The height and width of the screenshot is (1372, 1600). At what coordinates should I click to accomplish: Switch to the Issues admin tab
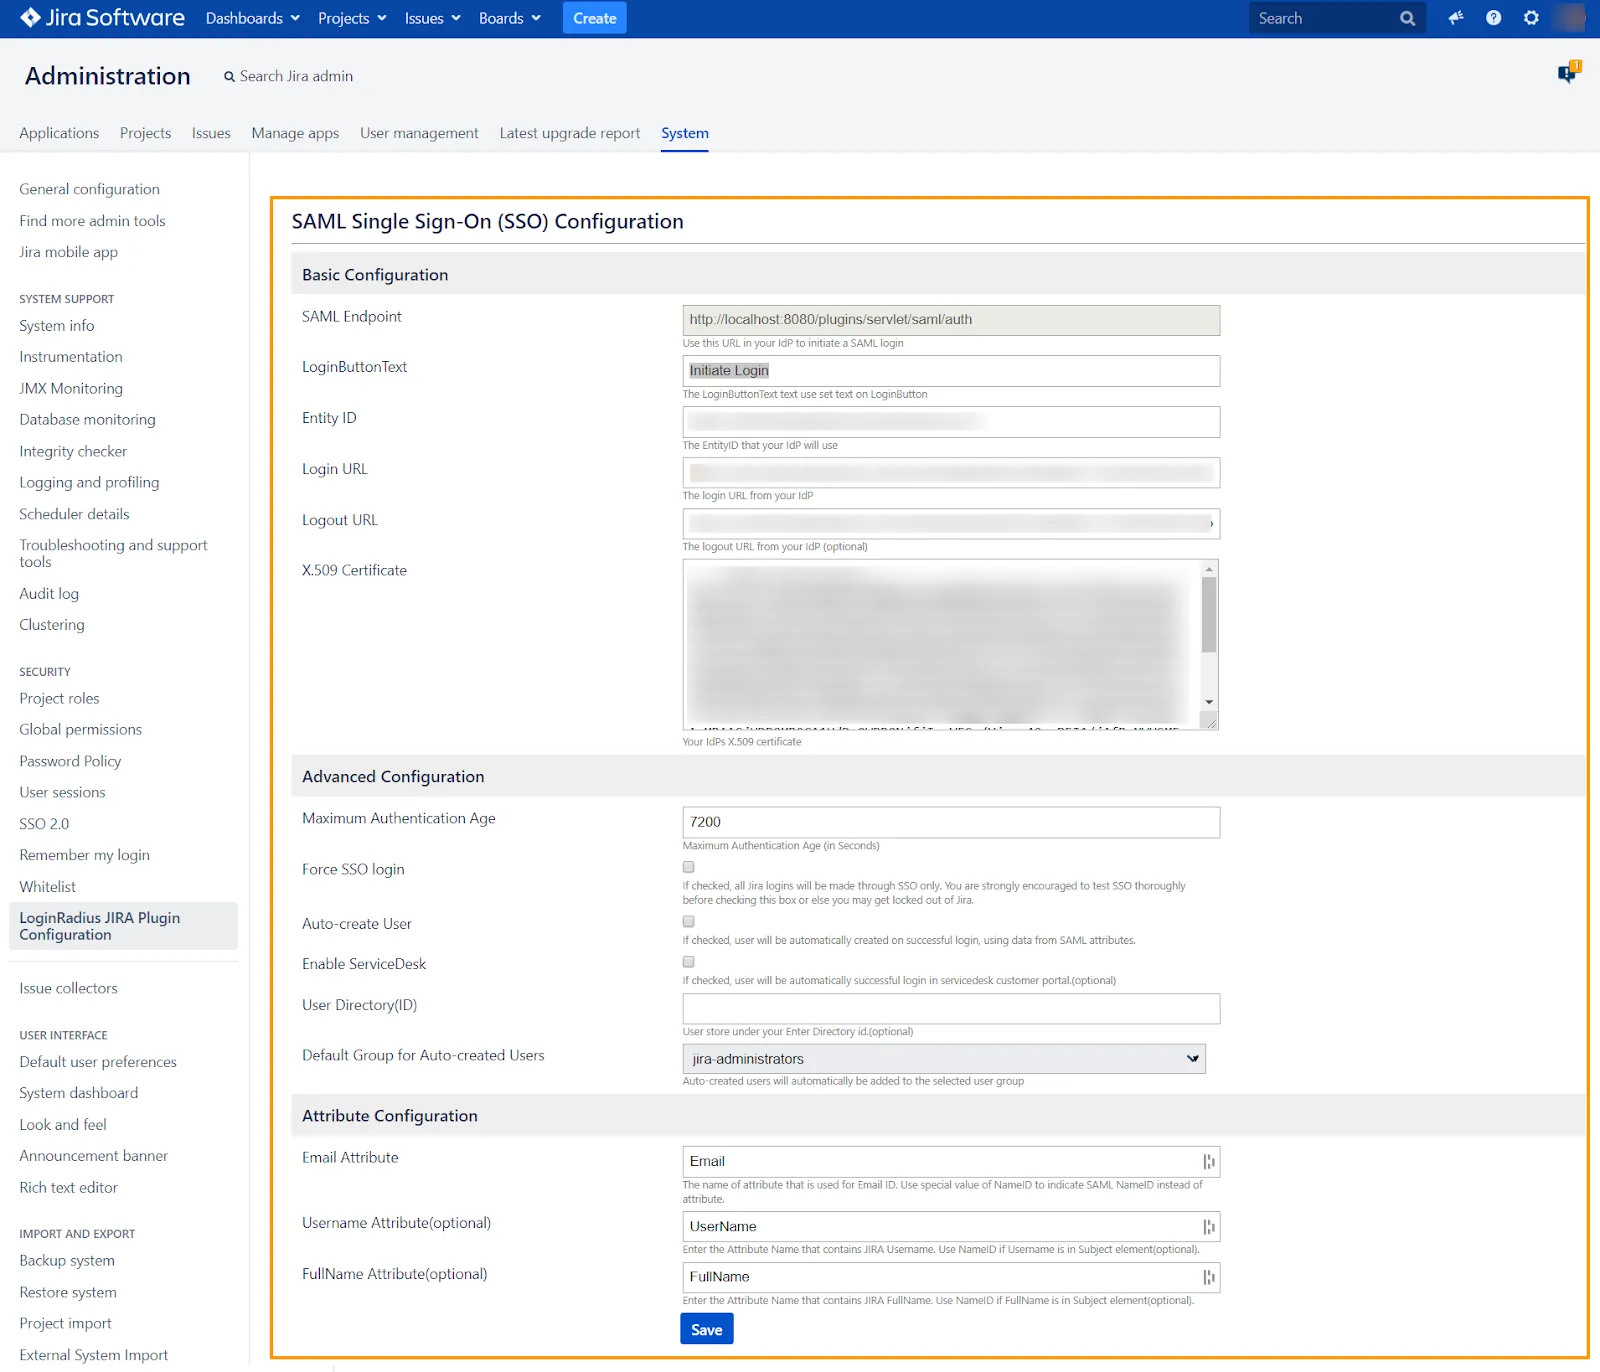pyautogui.click(x=211, y=133)
